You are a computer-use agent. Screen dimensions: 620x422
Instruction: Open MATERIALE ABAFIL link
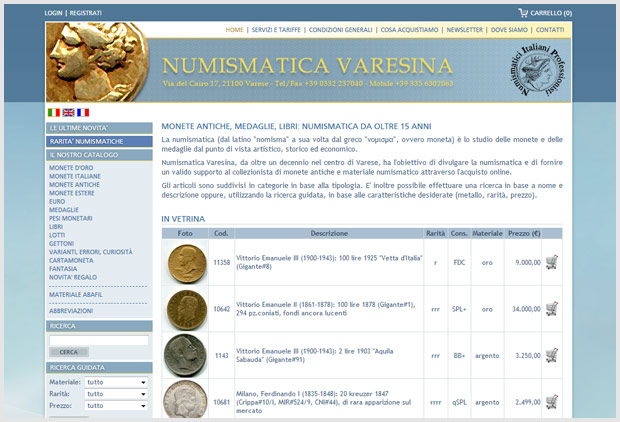76,295
